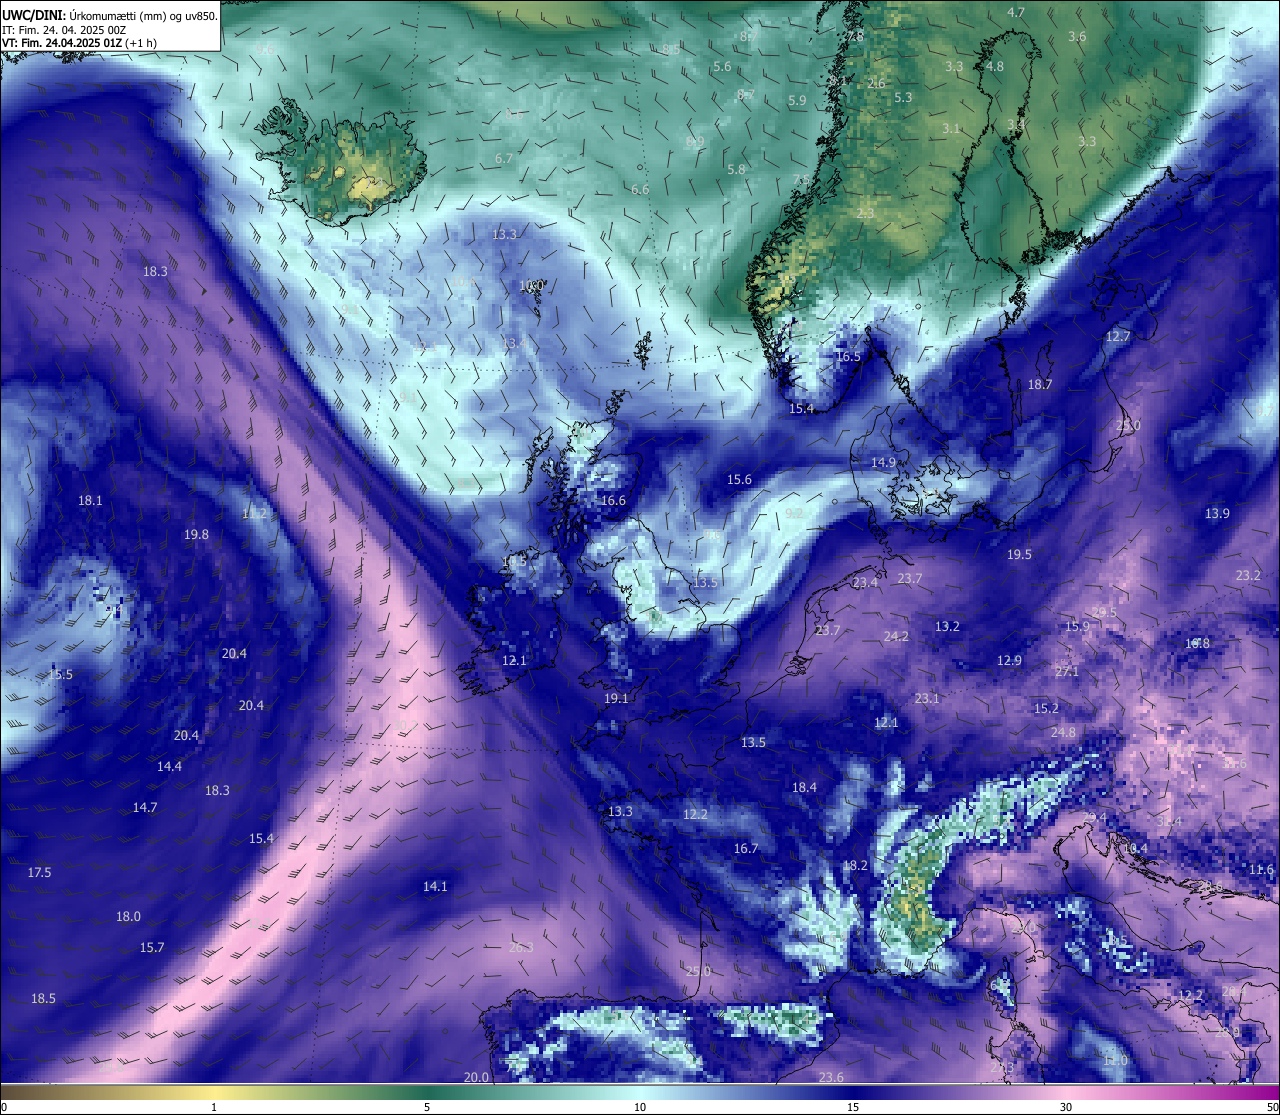Click the map value '18.7'
1280x1115 pixels.
point(1040,385)
